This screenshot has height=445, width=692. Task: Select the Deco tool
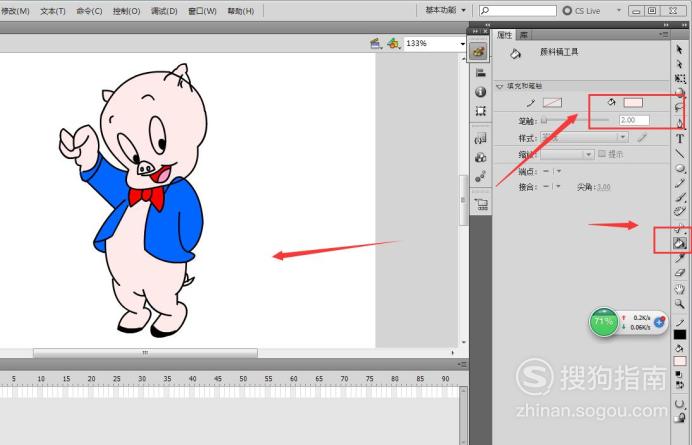[680, 211]
